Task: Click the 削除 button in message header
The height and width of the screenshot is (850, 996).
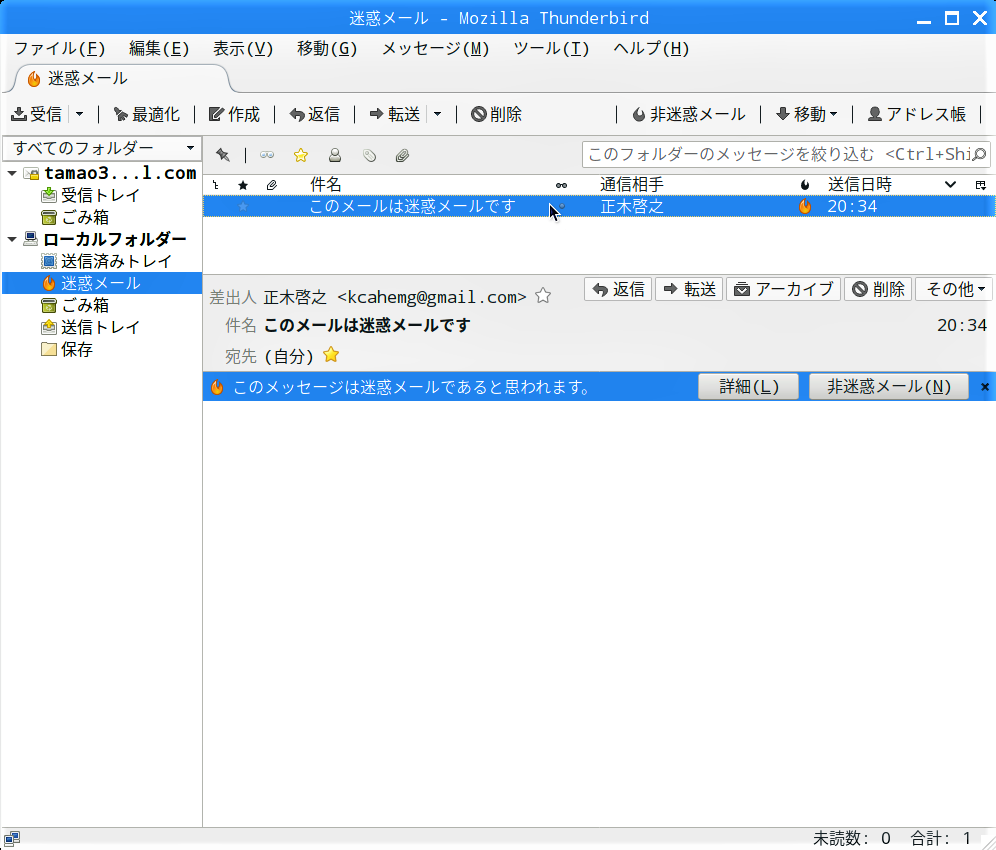Action: (878, 290)
